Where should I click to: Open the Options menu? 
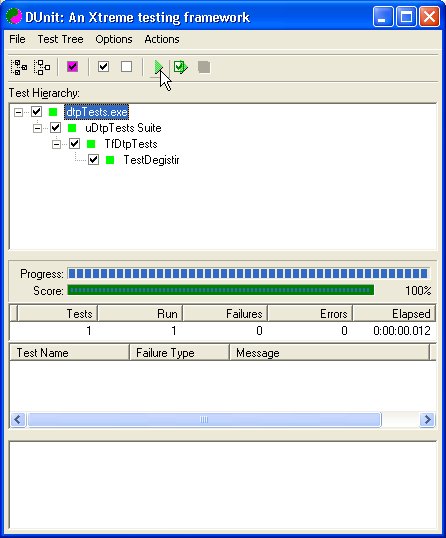pyautogui.click(x=114, y=39)
